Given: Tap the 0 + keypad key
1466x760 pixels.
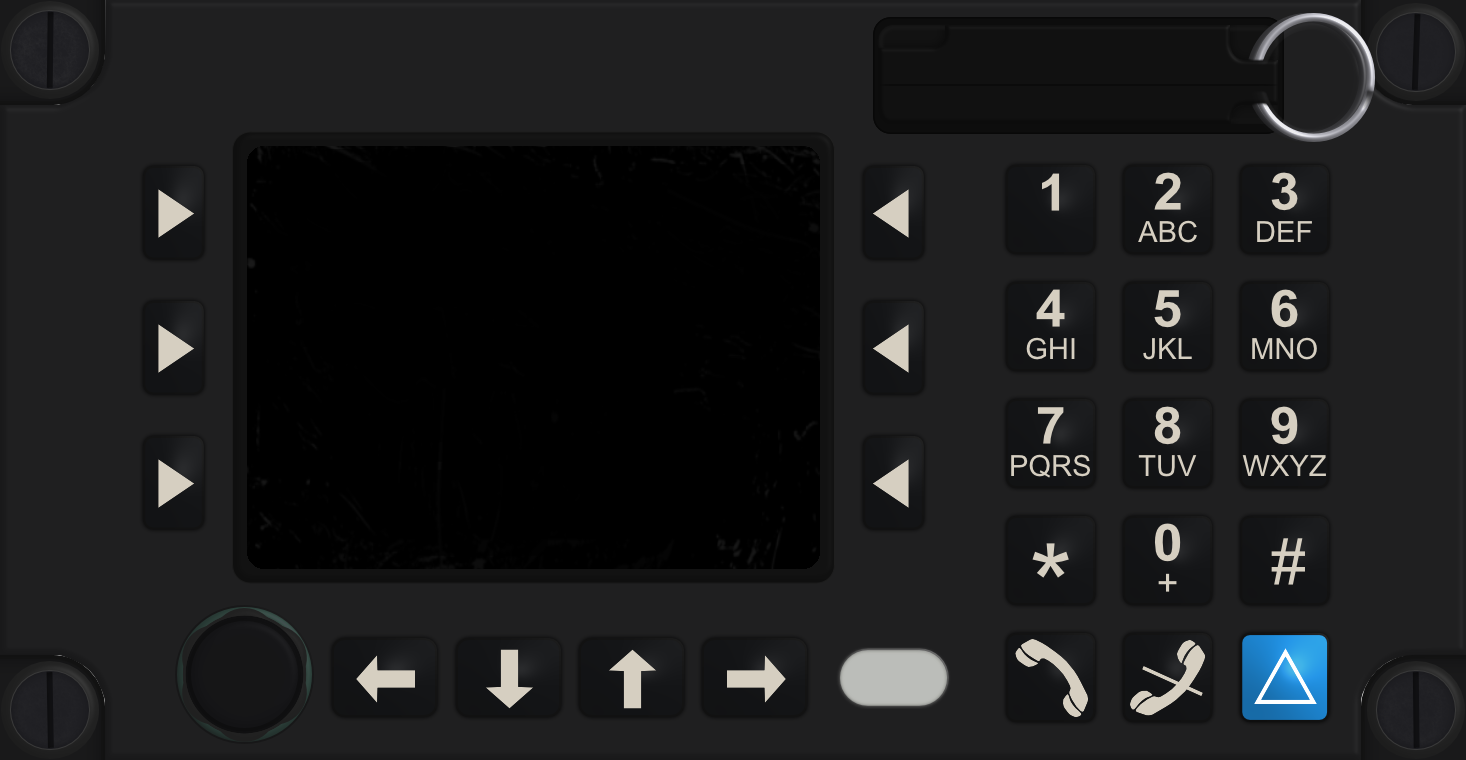Looking at the screenshot, I should [x=1167, y=560].
